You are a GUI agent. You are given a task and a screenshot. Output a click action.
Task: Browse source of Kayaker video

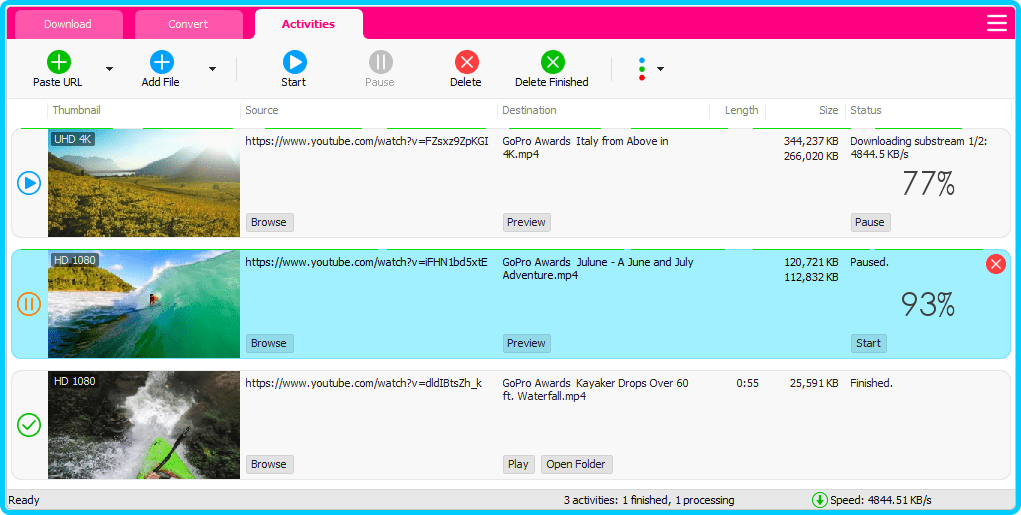pyautogui.click(x=269, y=464)
